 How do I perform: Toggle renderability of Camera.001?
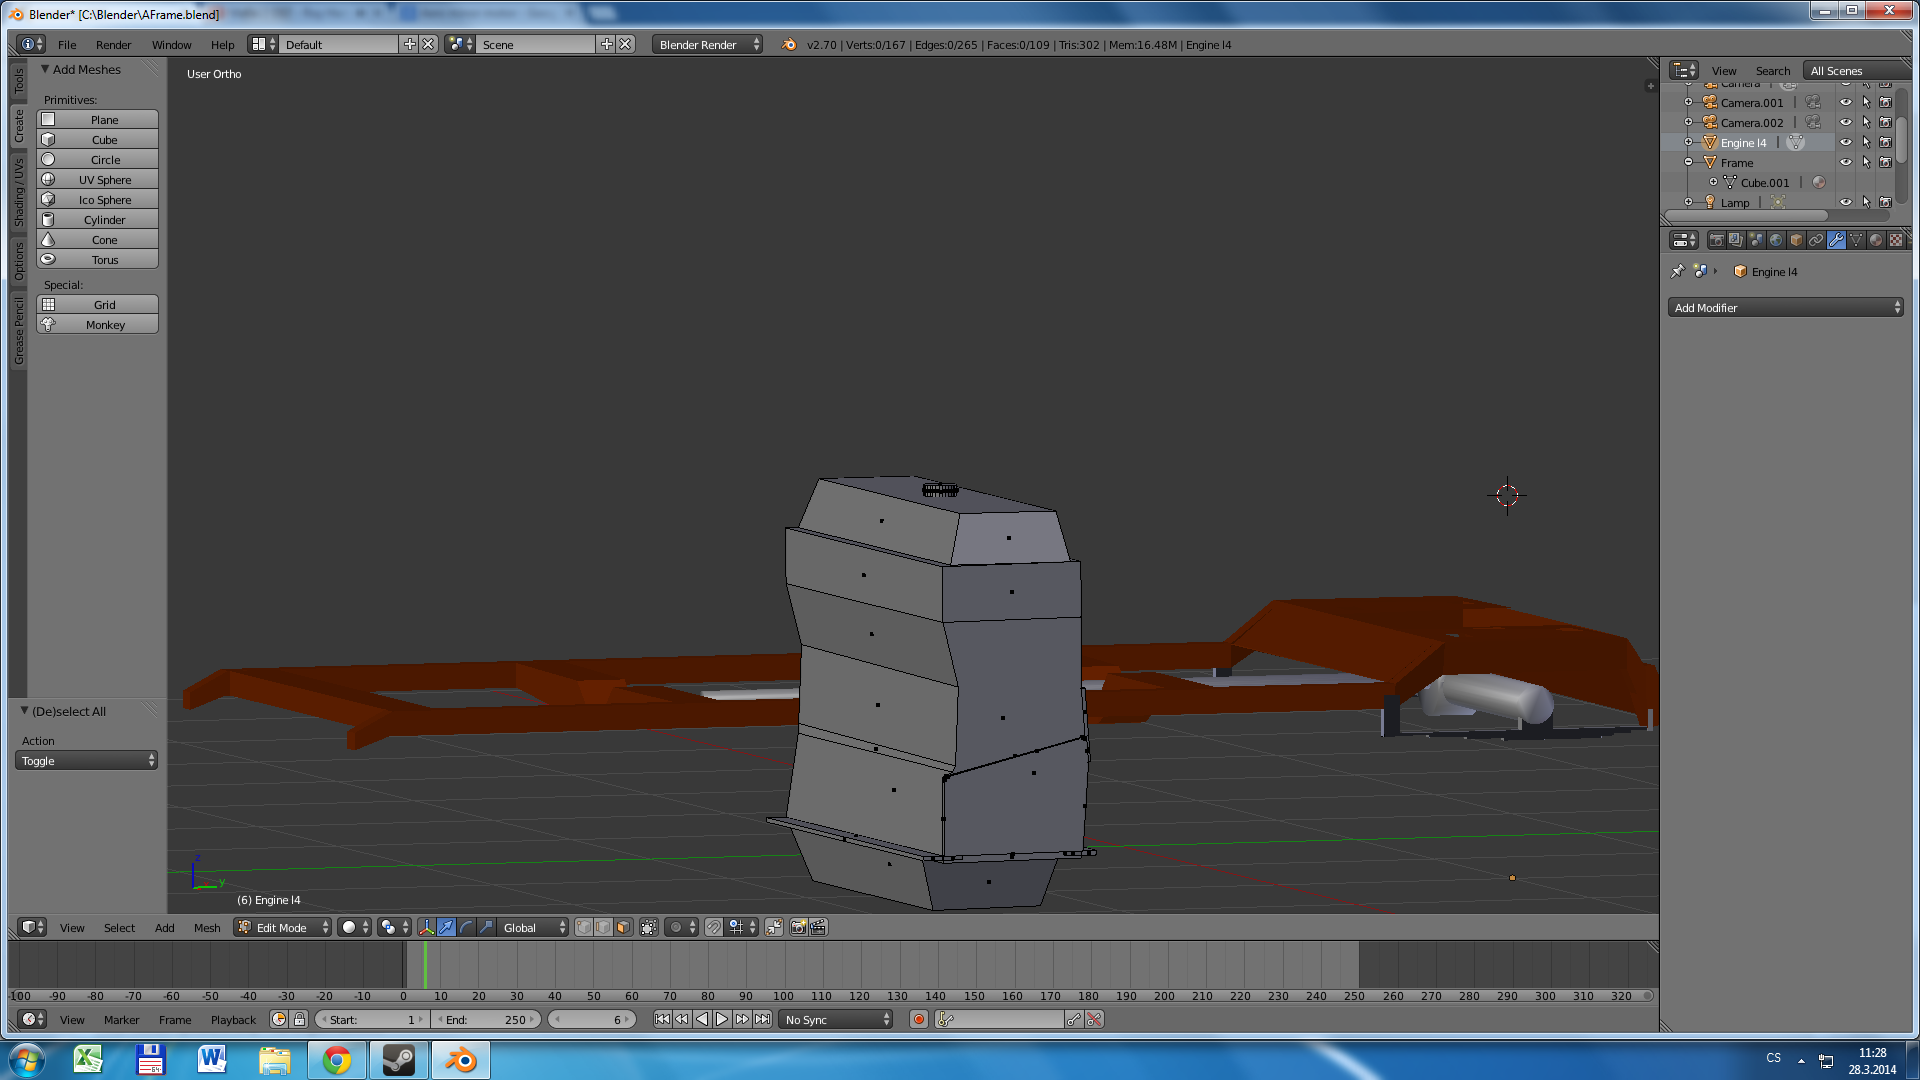click(x=1885, y=102)
